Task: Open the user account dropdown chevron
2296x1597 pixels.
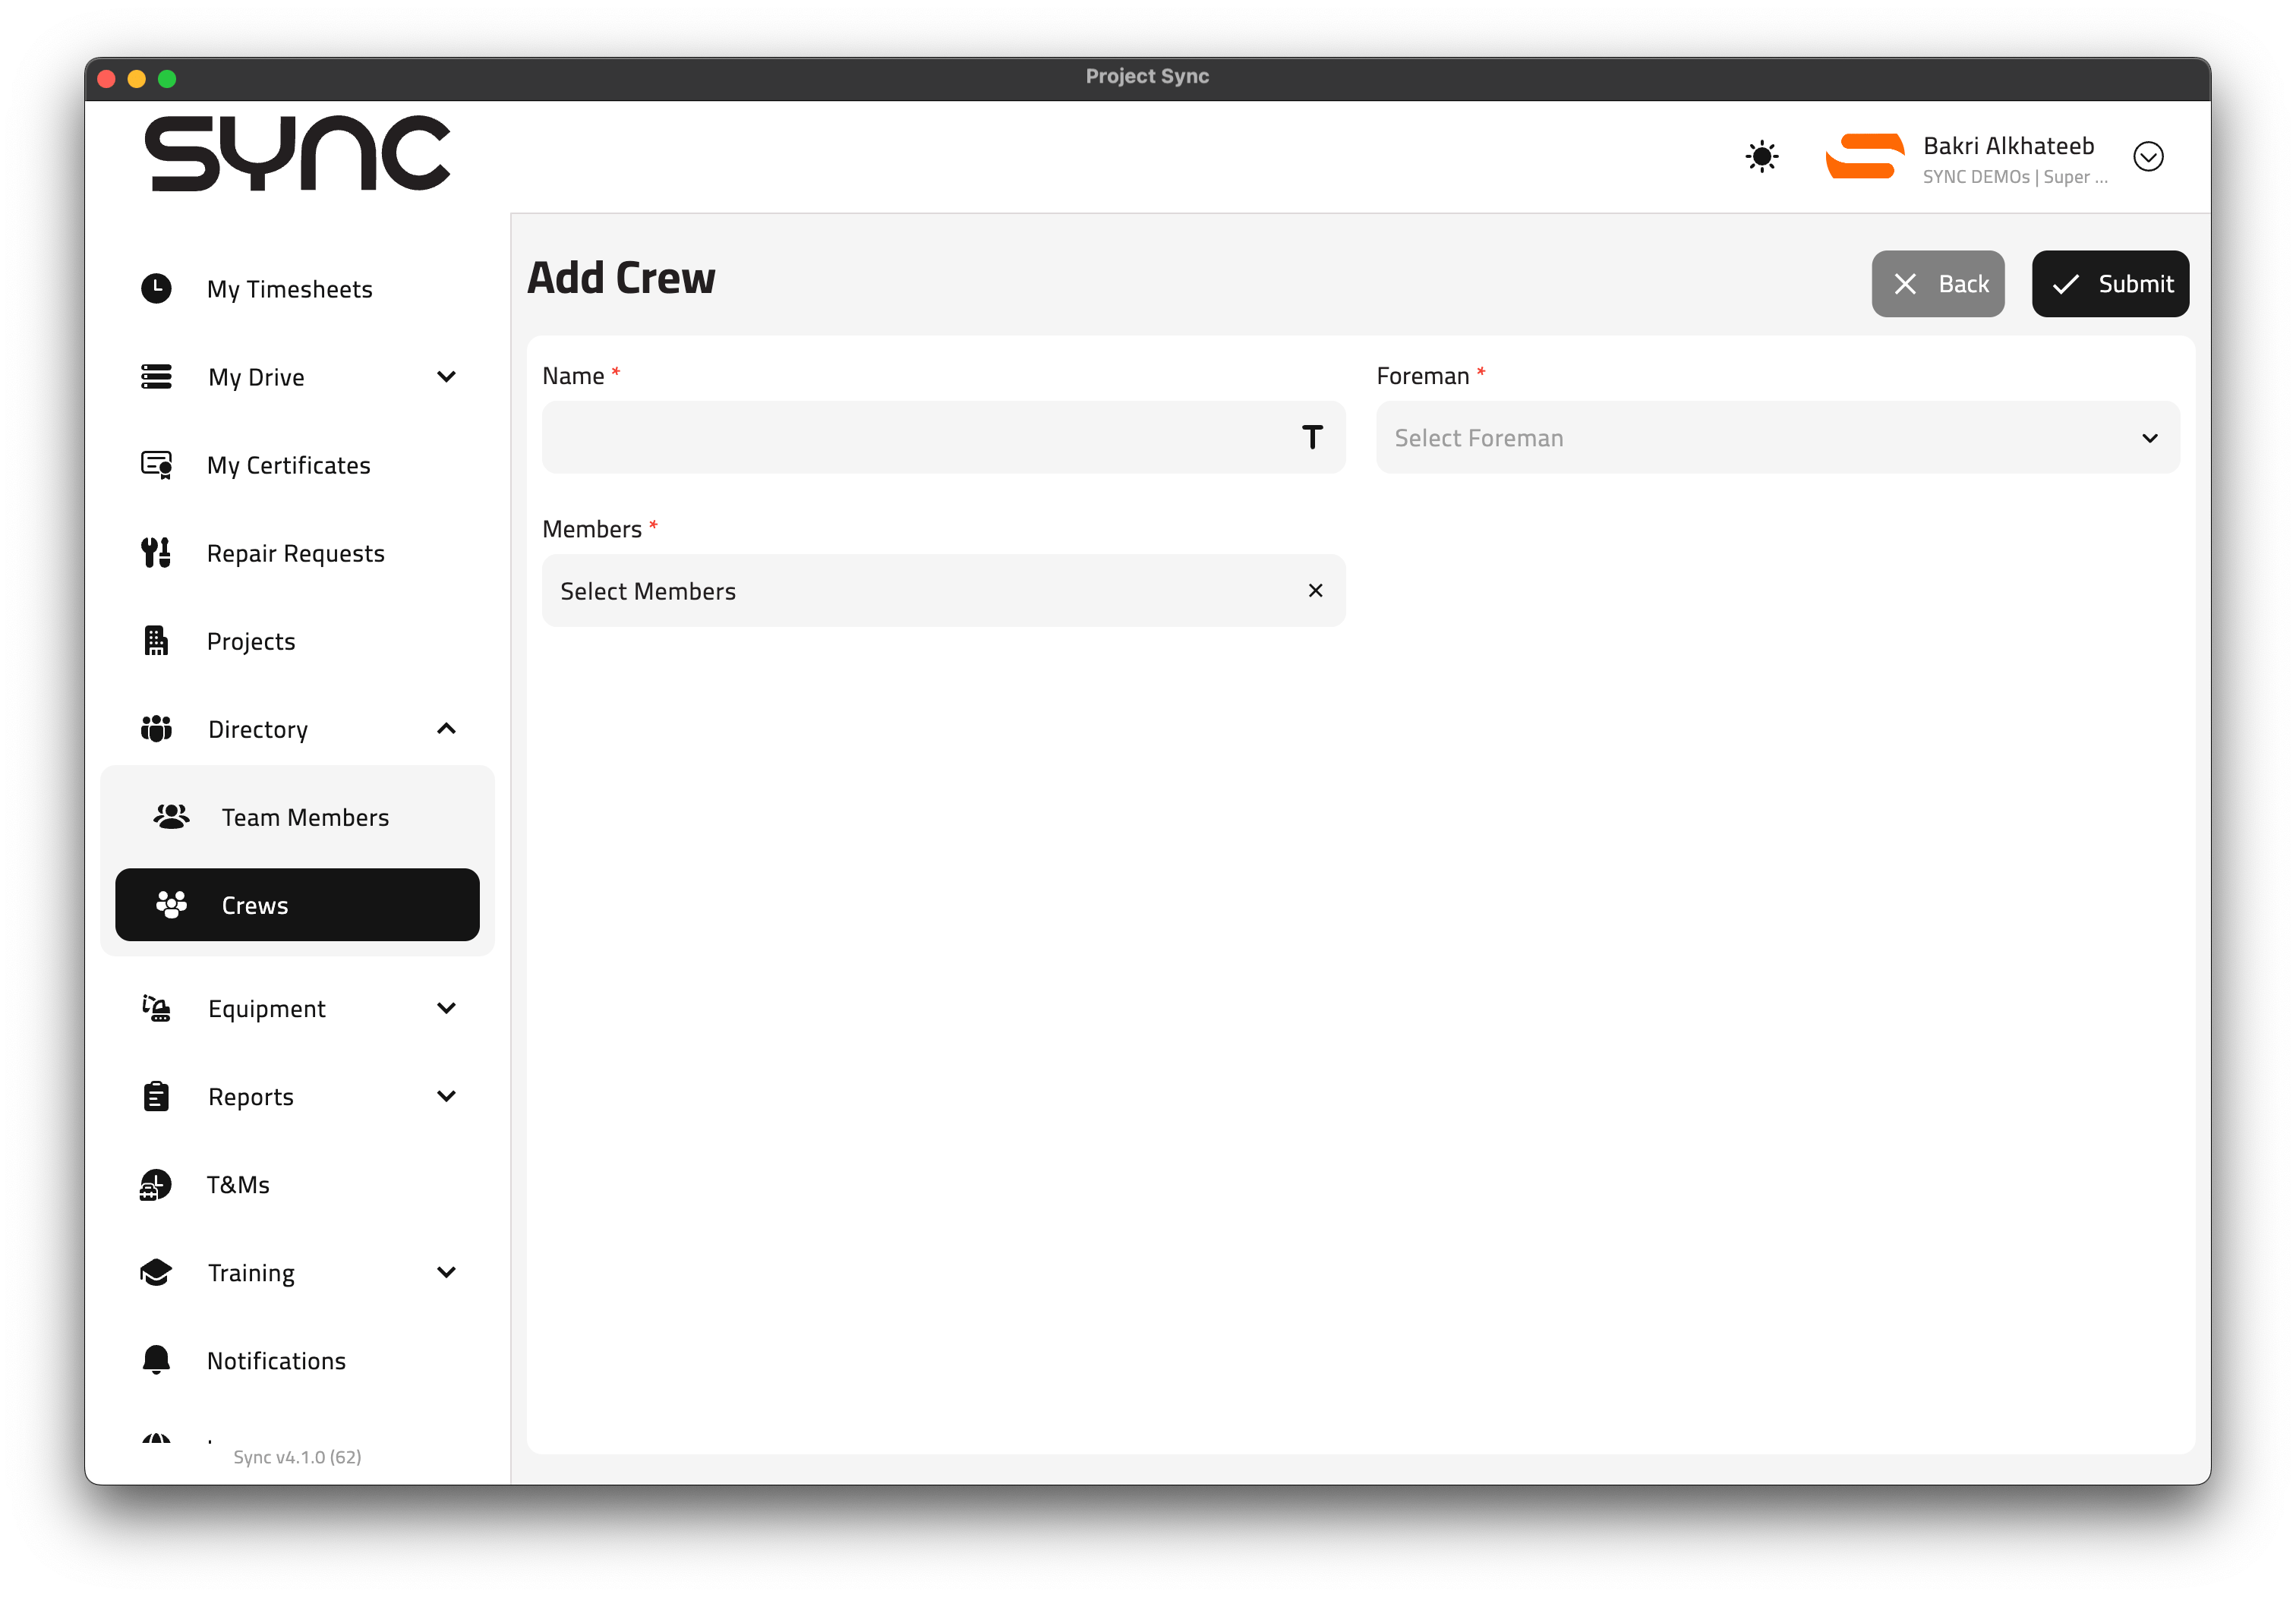Action: click(x=2148, y=157)
